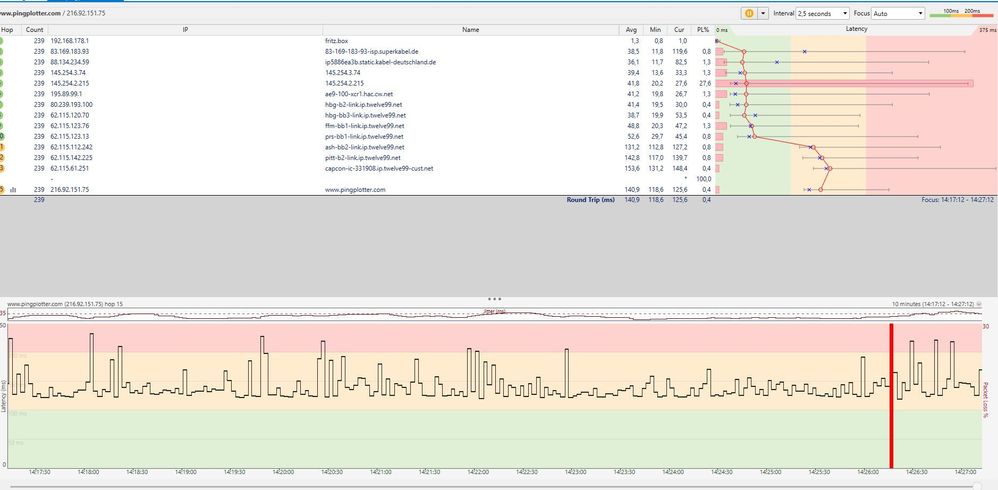998x490 pixels.
Task: Click the bar chart icon on the 216.92.151.75 row
Action: pyautogui.click(x=13, y=190)
